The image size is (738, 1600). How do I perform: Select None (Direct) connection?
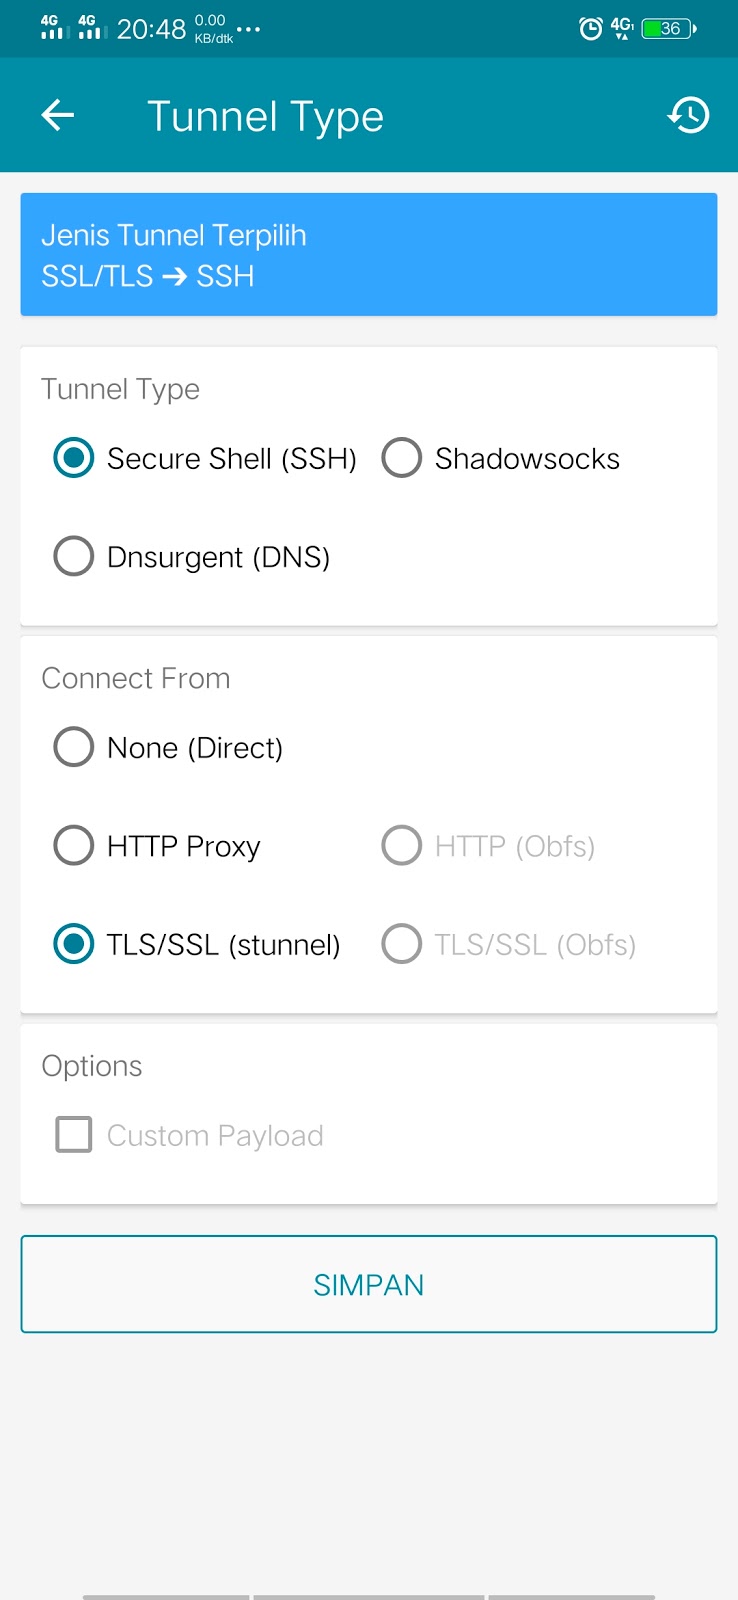click(x=74, y=747)
